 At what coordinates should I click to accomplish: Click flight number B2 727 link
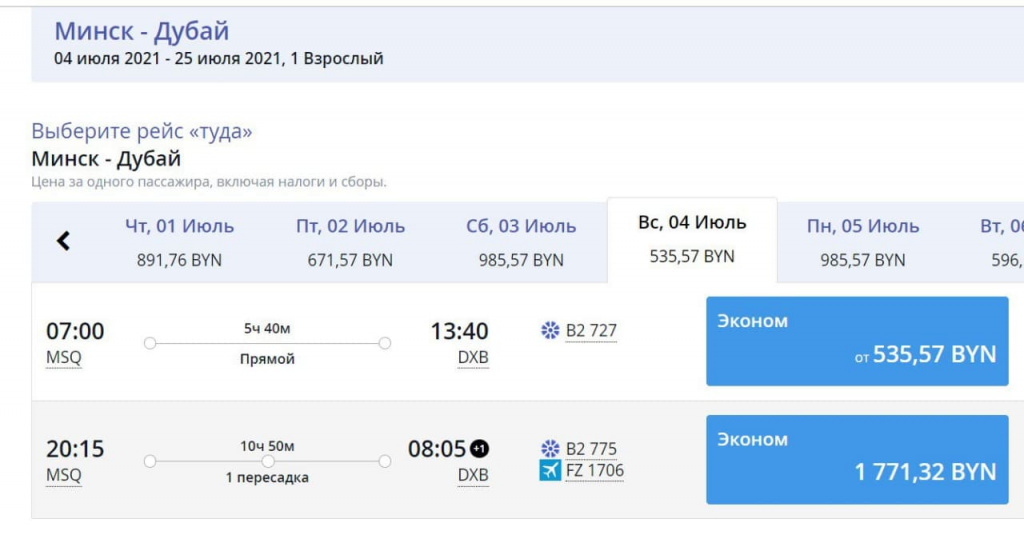point(591,331)
